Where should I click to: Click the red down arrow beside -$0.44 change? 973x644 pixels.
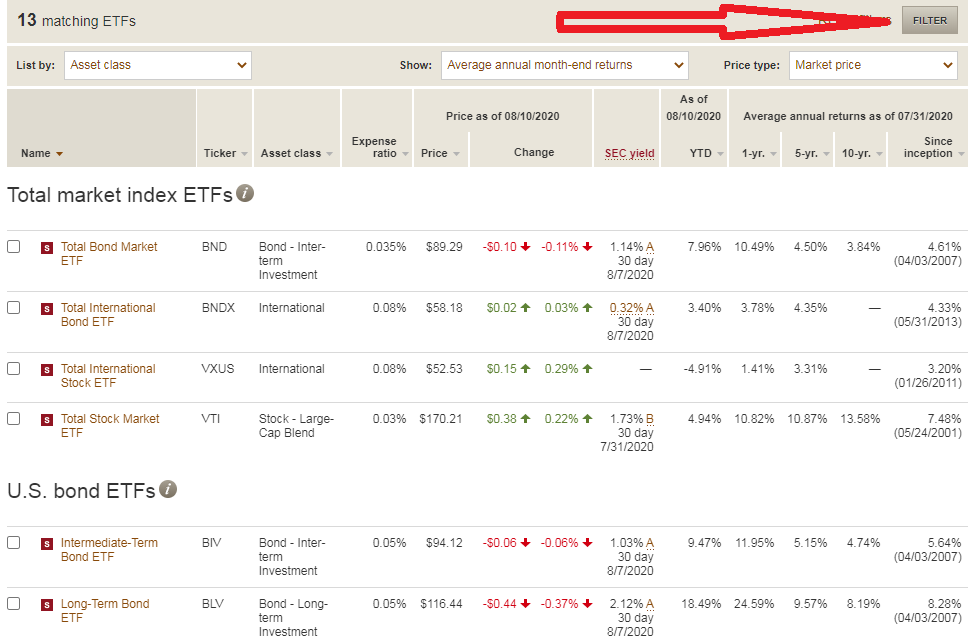(526, 604)
